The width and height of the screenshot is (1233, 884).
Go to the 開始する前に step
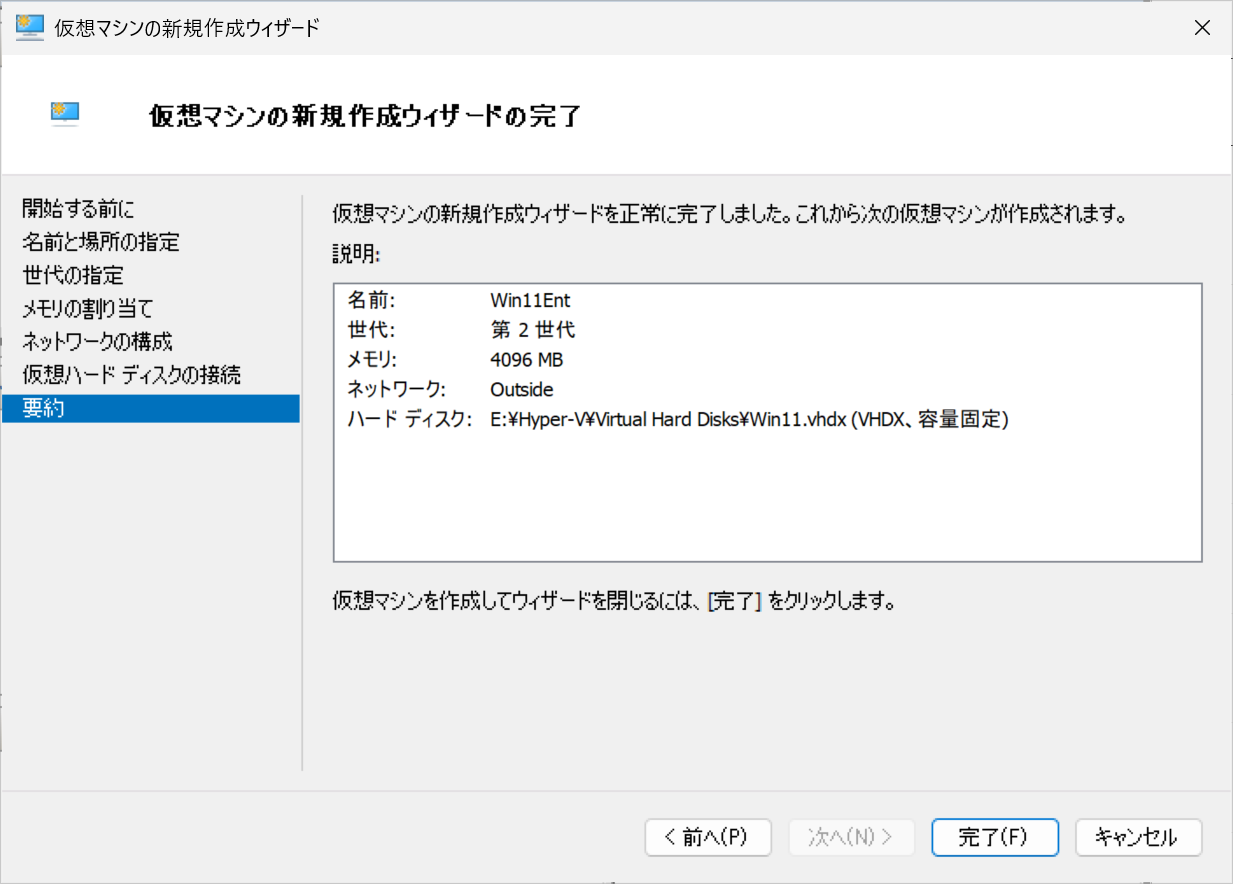point(78,209)
